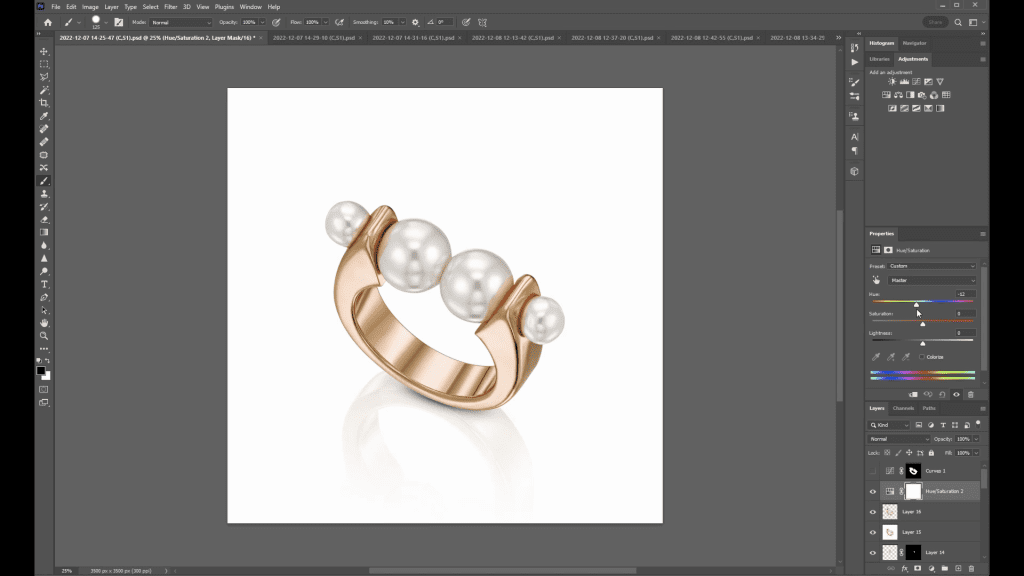Open the Master channel dropdown
The height and width of the screenshot is (576, 1024).
pos(932,280)
